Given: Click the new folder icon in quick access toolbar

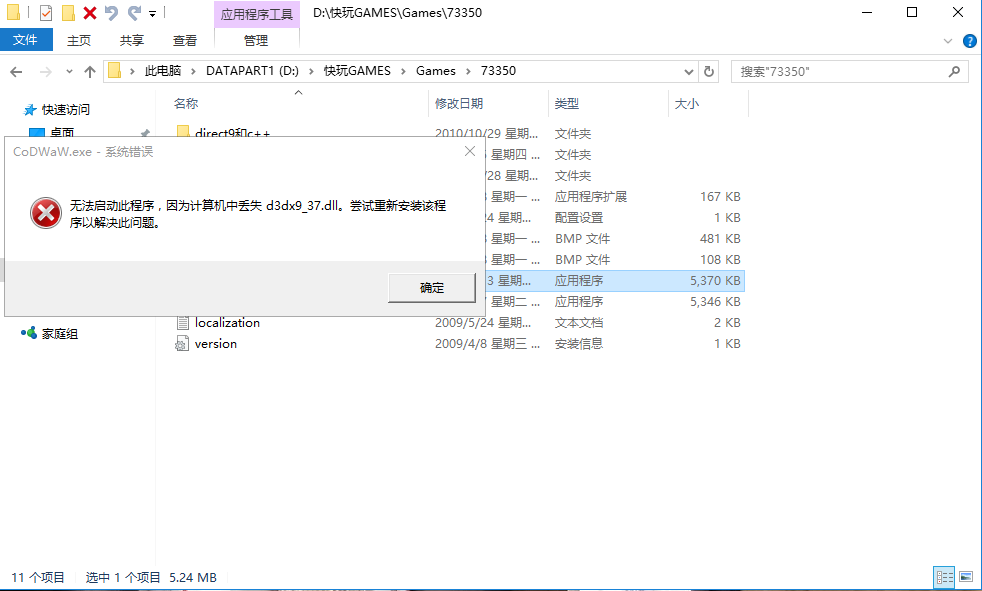Looking at the screenshot, I should tap(68, 13).
